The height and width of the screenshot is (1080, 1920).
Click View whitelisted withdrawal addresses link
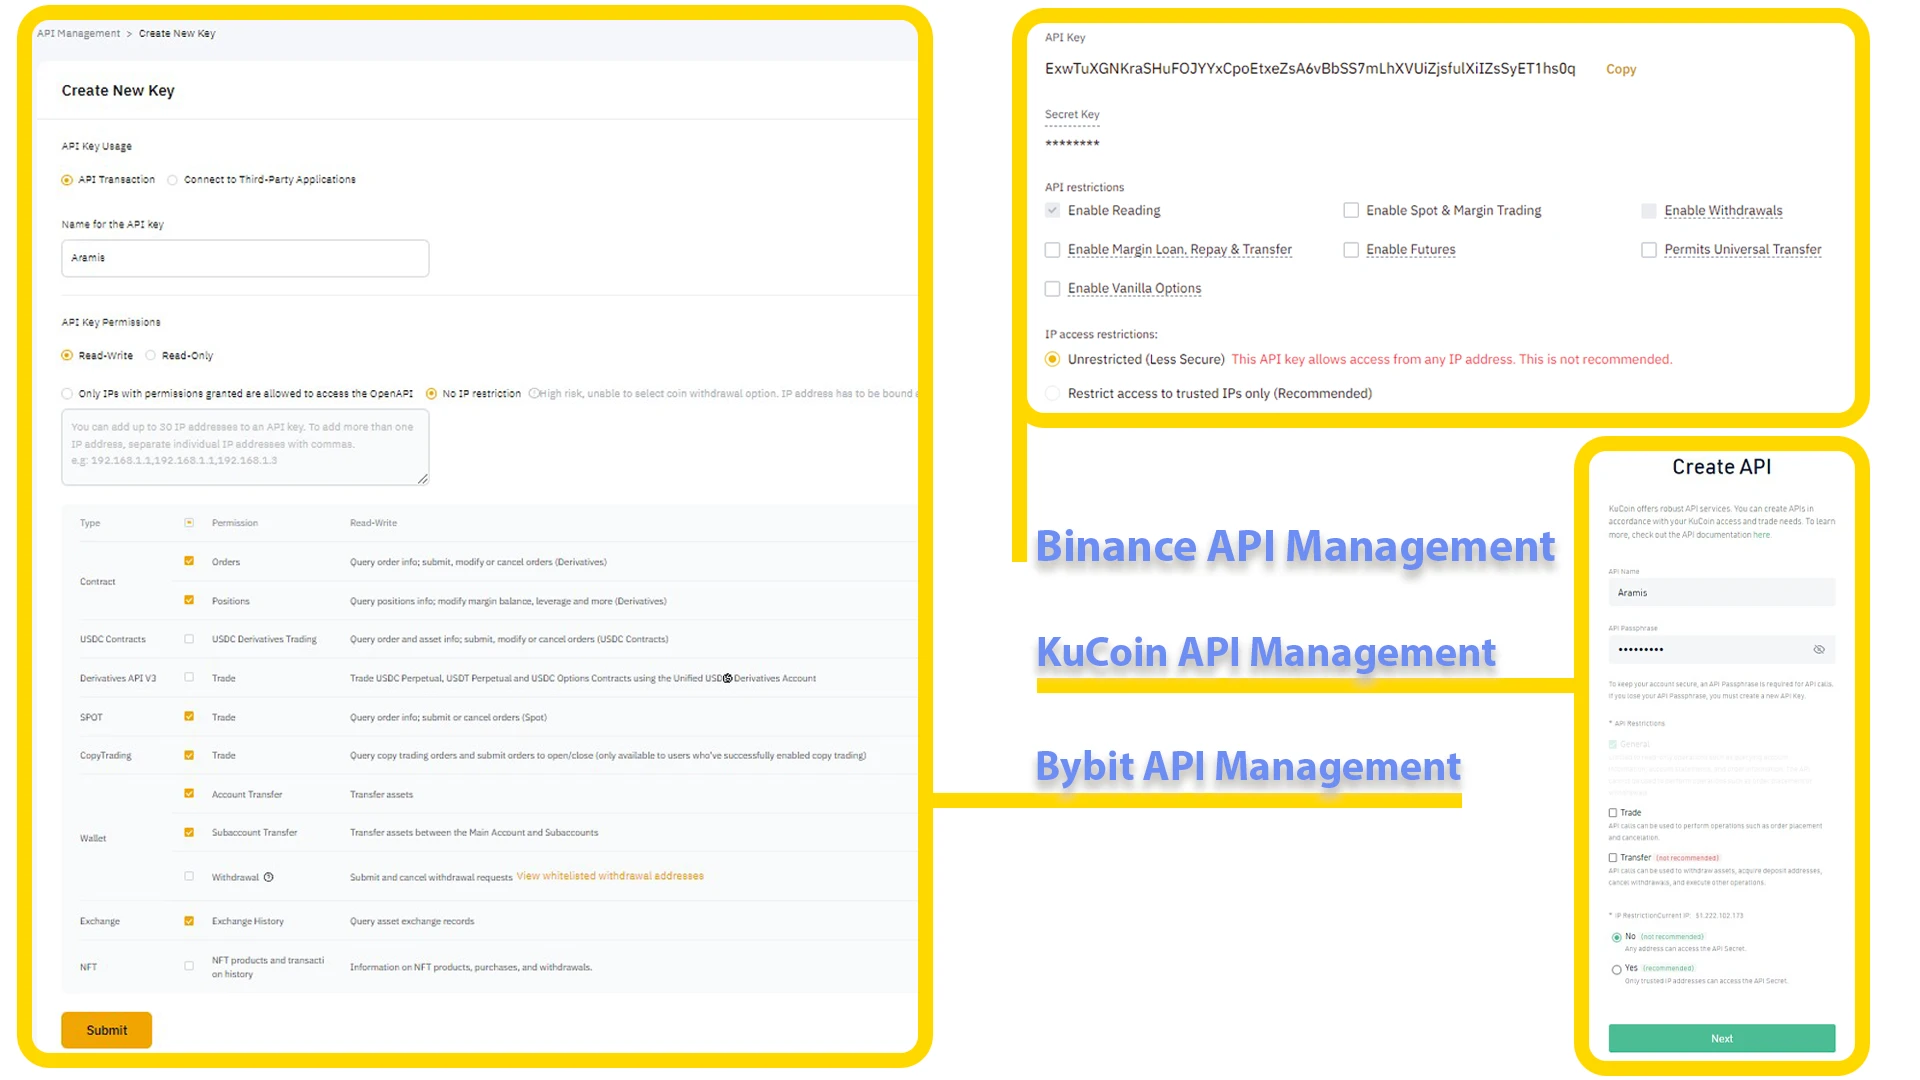tap(611, 876)
